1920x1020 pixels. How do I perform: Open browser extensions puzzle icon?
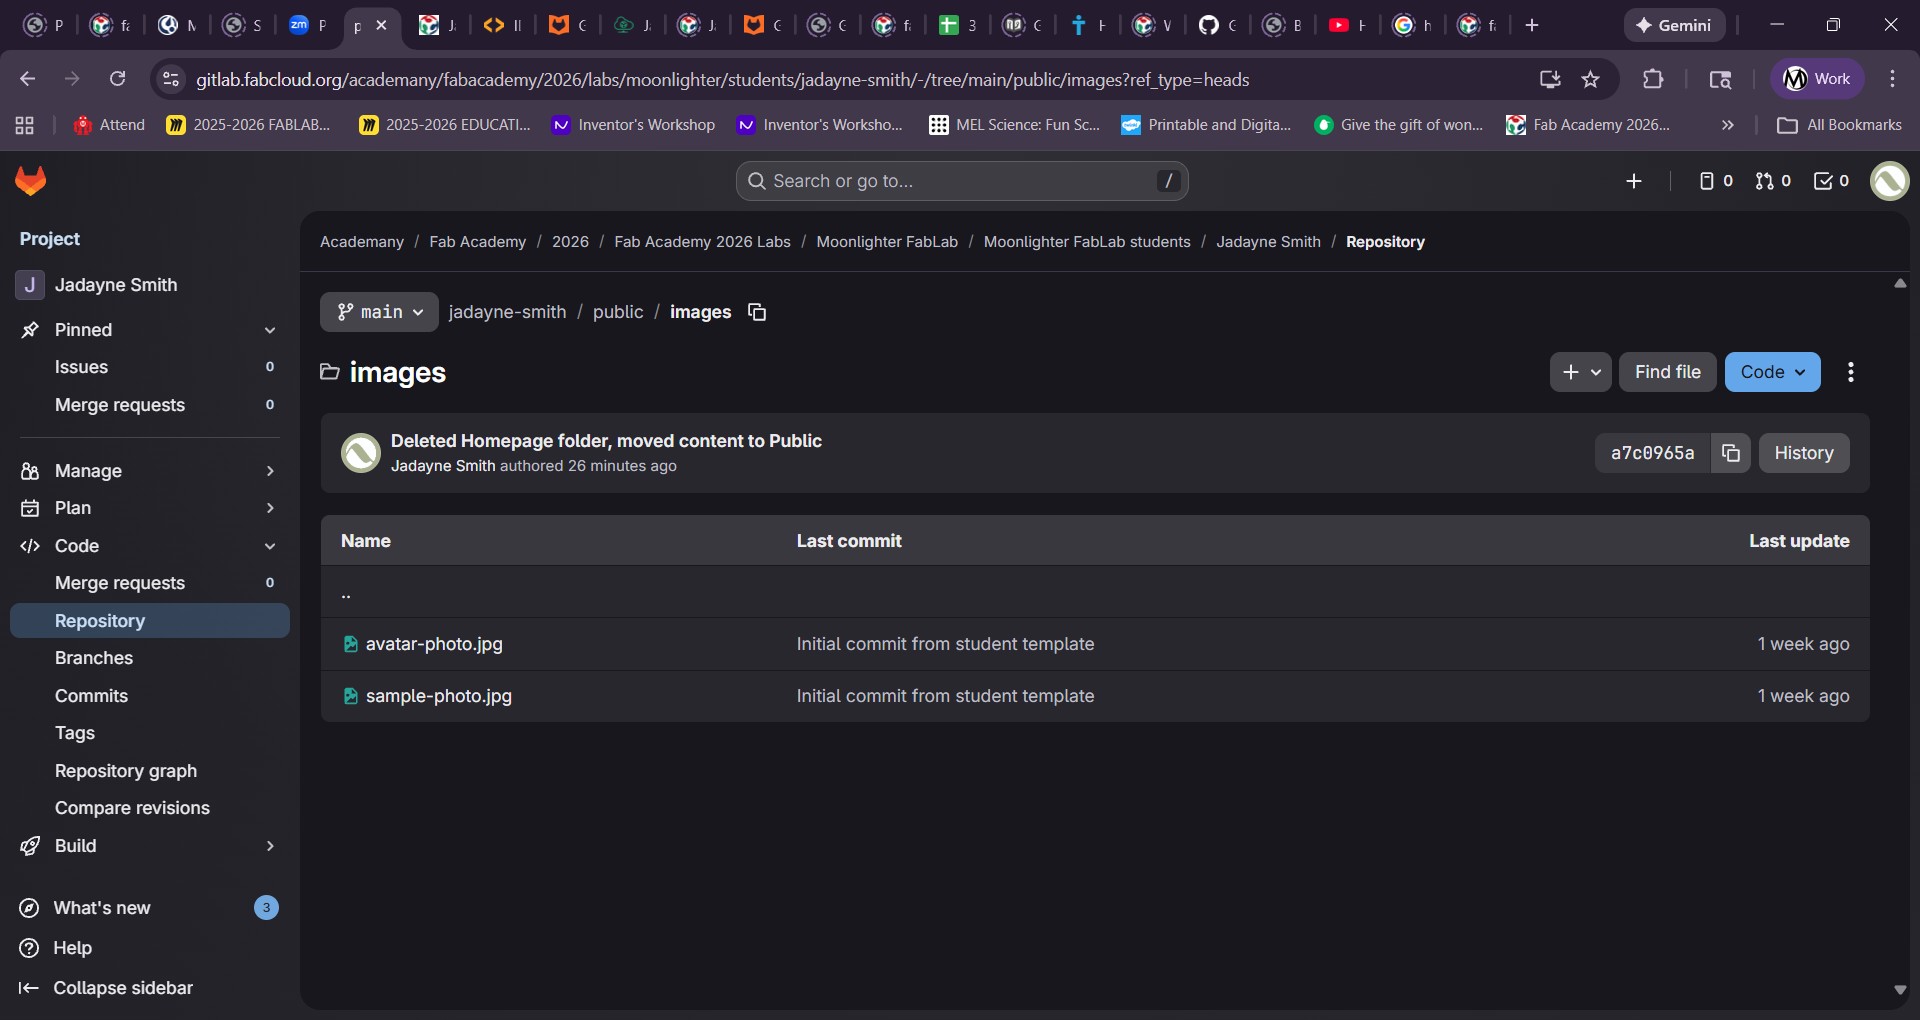point(1654,79)
